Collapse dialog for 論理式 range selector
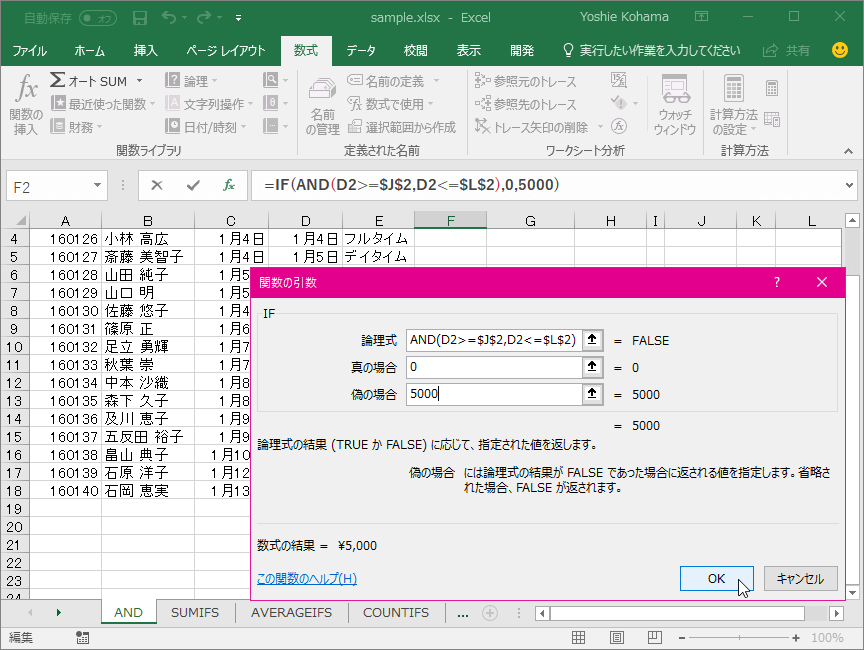Screen dimensions: 864x650 [592, 340]
